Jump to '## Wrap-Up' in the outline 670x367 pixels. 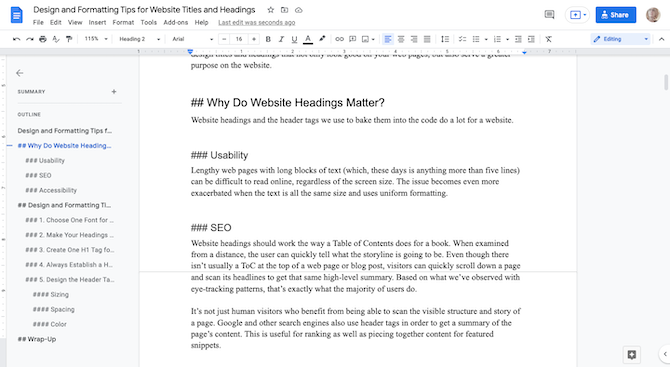click(37, 339)
